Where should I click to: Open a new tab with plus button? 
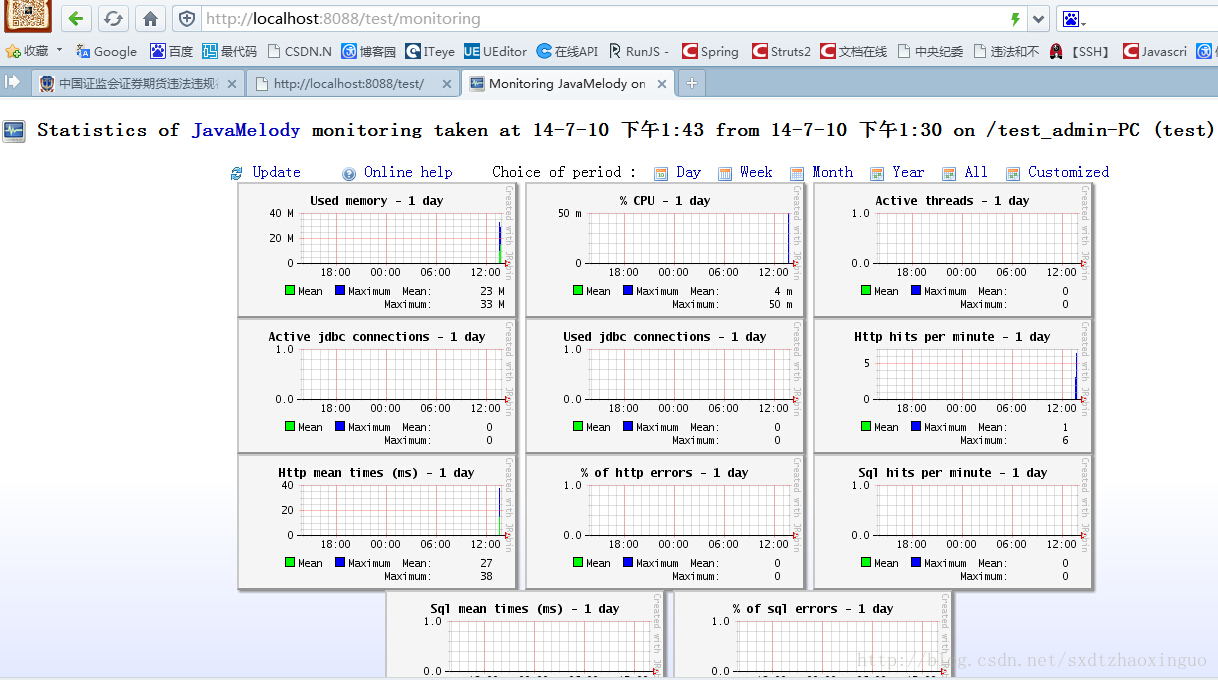(691, 84)
